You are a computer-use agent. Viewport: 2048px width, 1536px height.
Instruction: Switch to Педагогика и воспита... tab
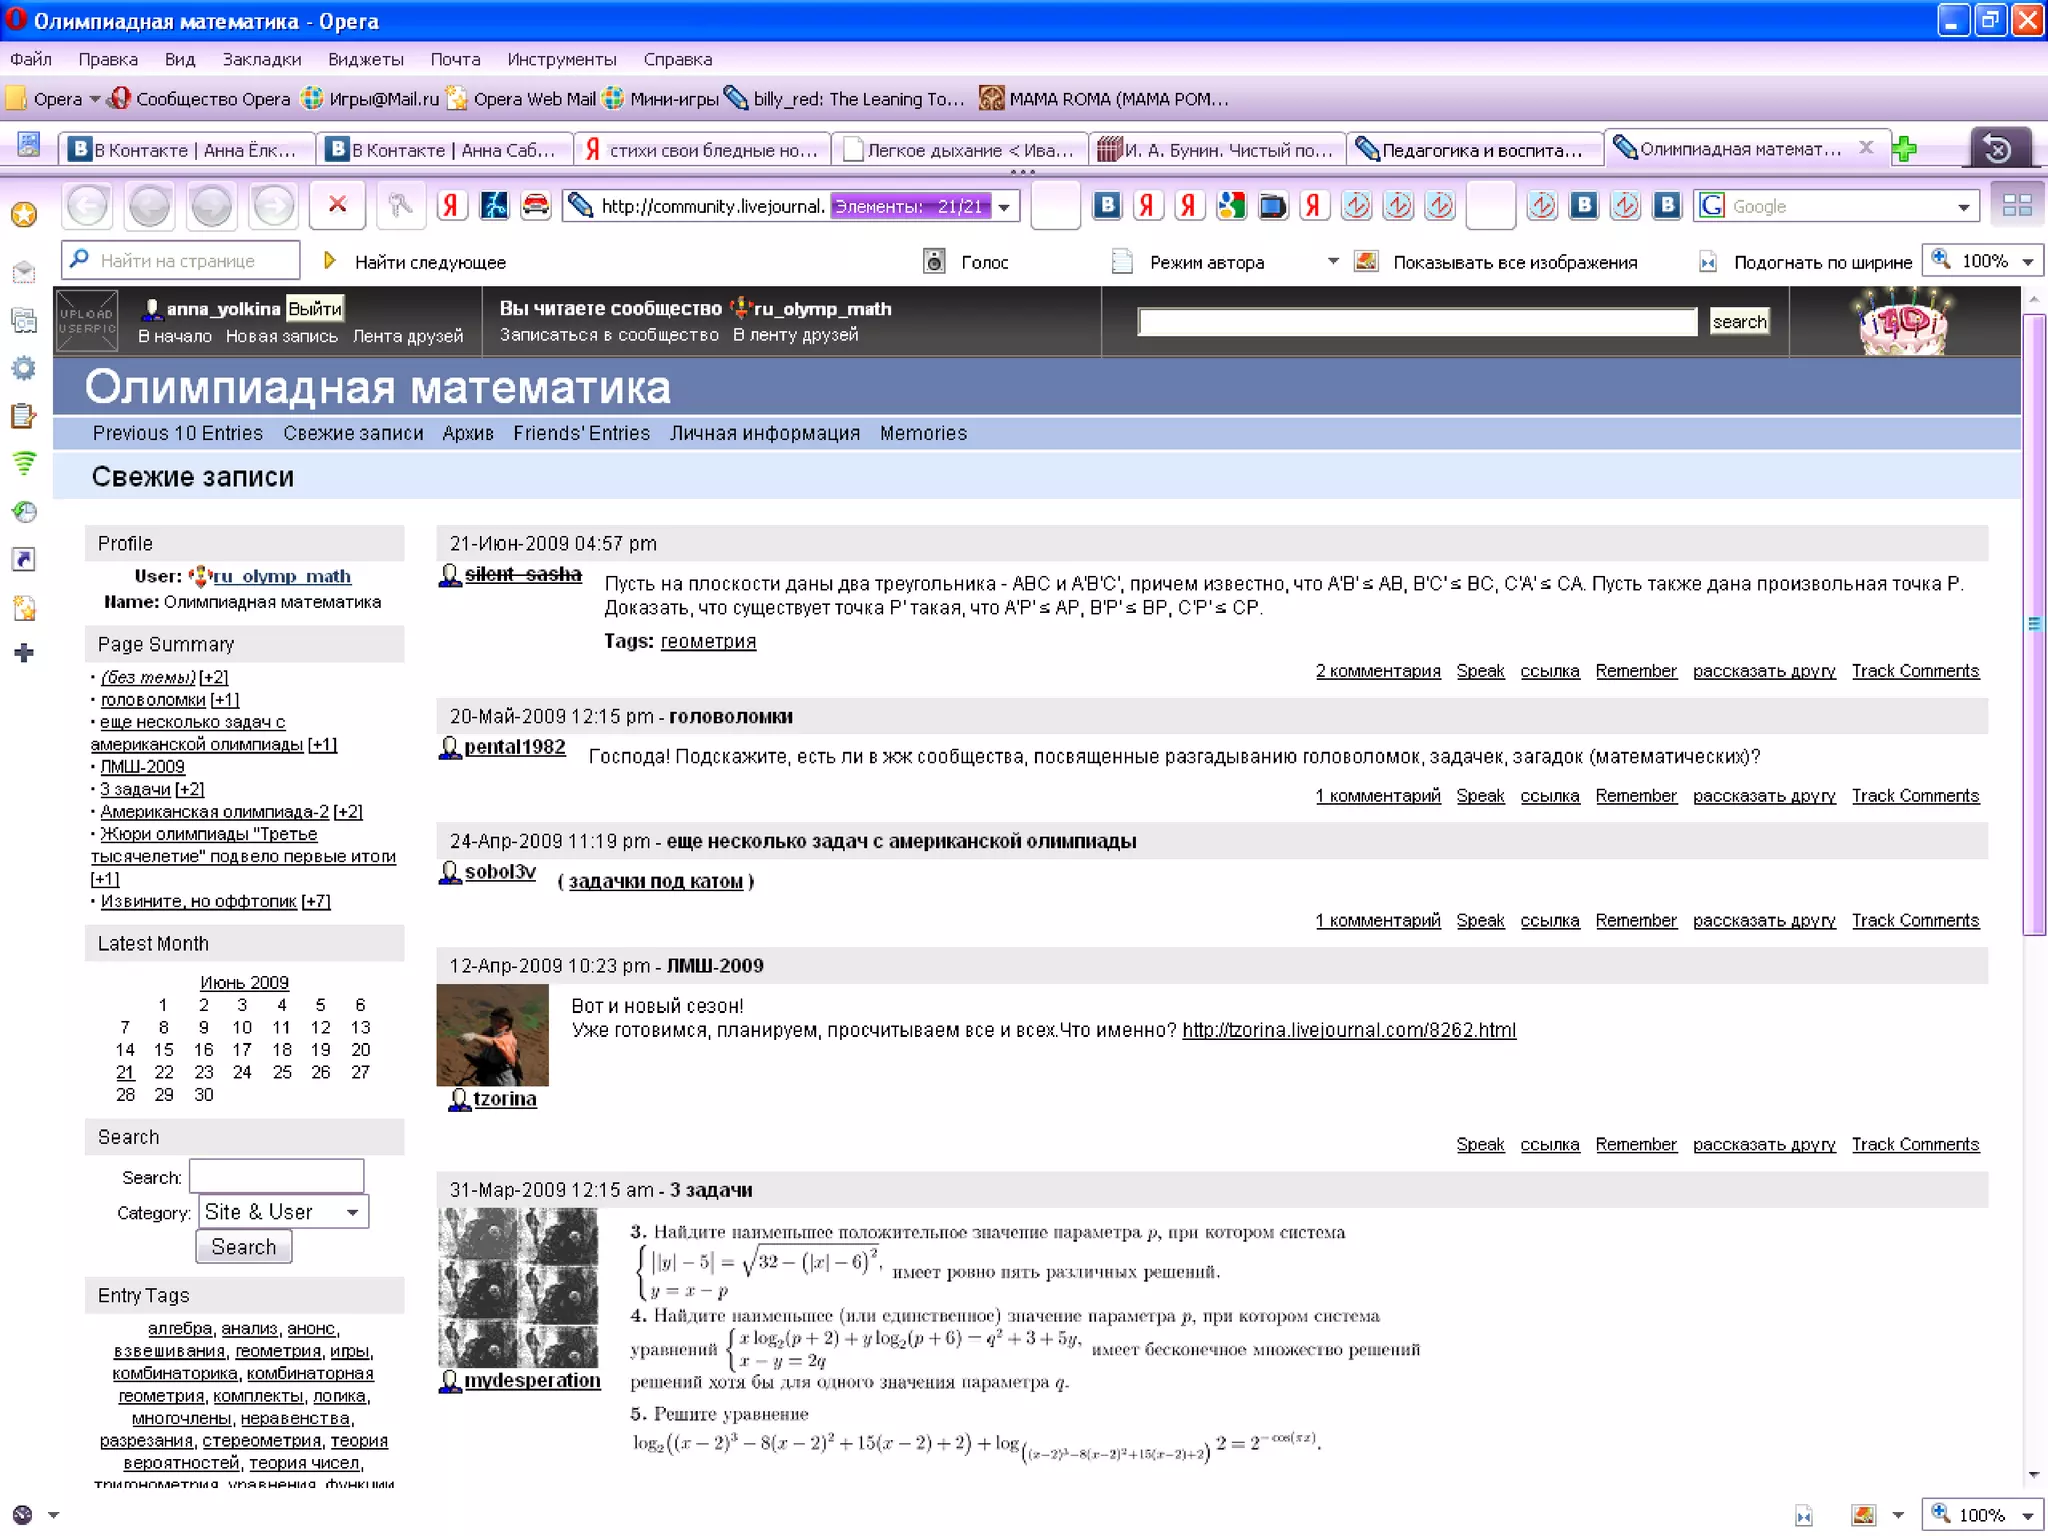[1473, 150]
